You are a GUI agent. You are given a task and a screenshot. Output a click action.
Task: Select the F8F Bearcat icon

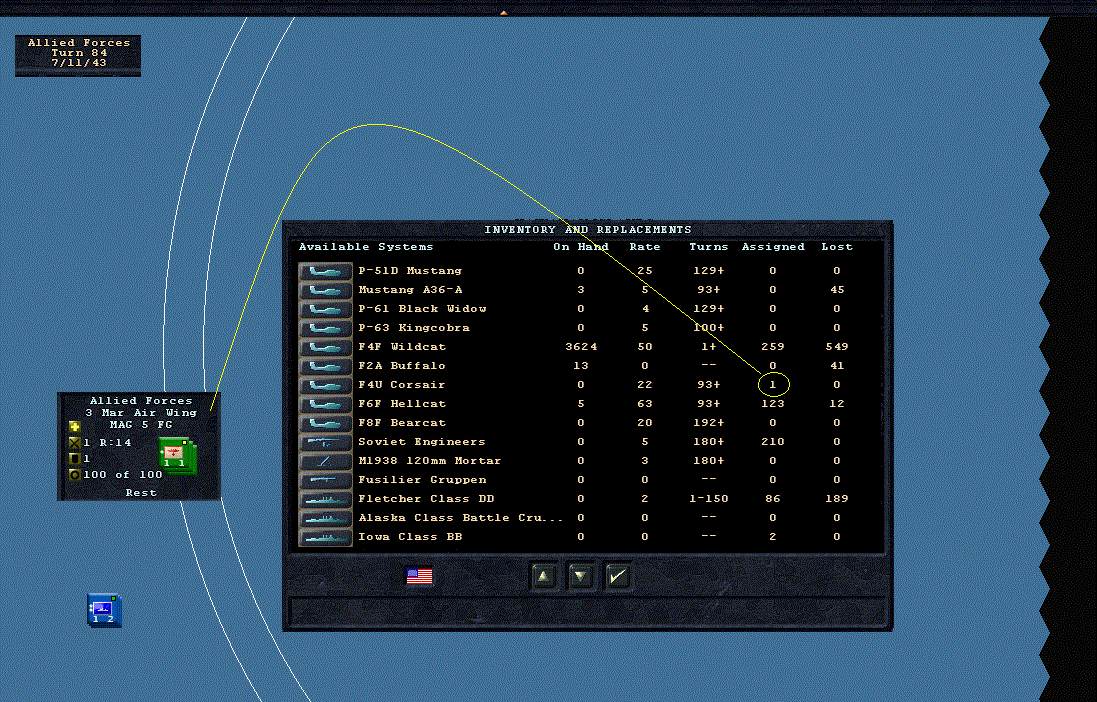point(325,423)
